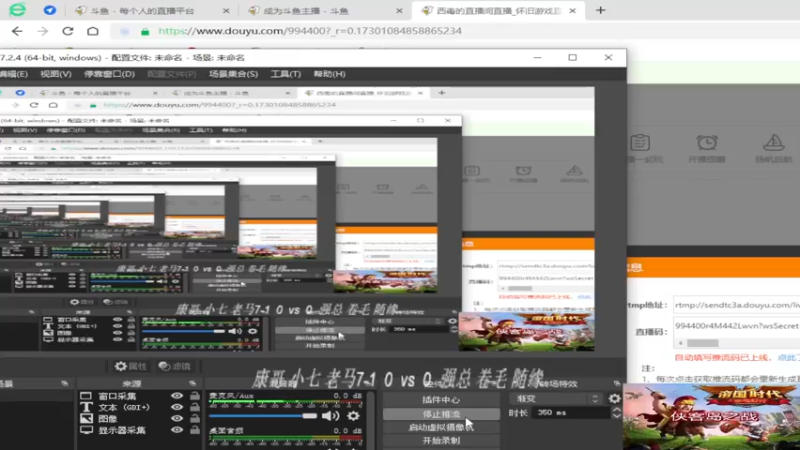Screen dimensions: 800x450
Task: Toggle lock on 显示器采集 source
Action: [x=194, y=430]
